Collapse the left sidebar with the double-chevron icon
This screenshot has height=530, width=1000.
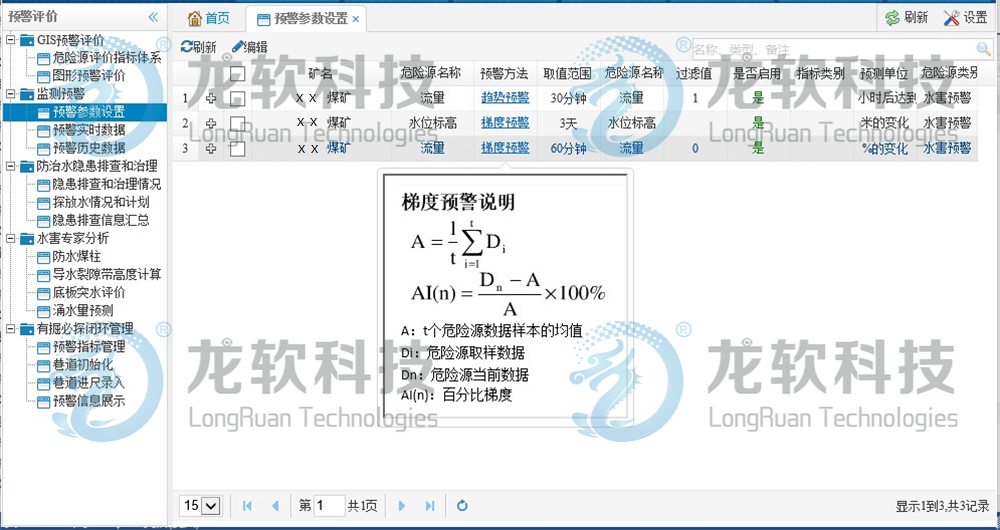153,17
